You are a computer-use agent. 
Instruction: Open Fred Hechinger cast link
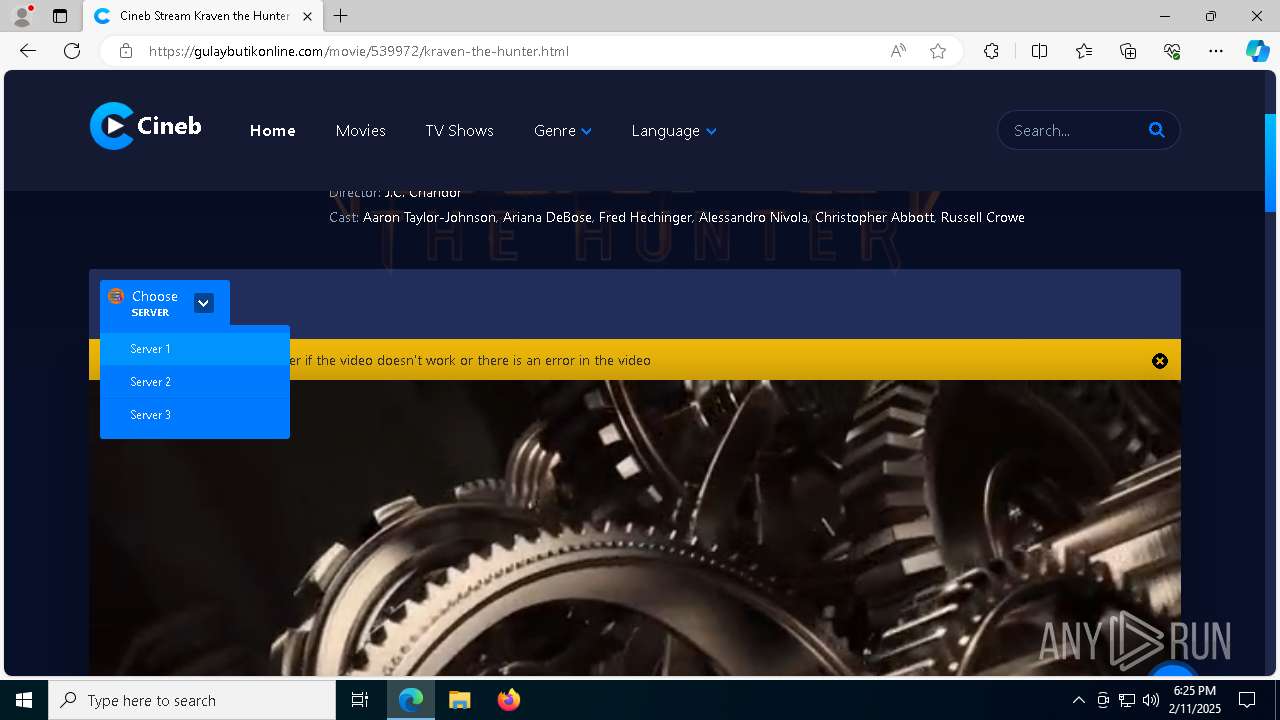[x=645, y=217]
